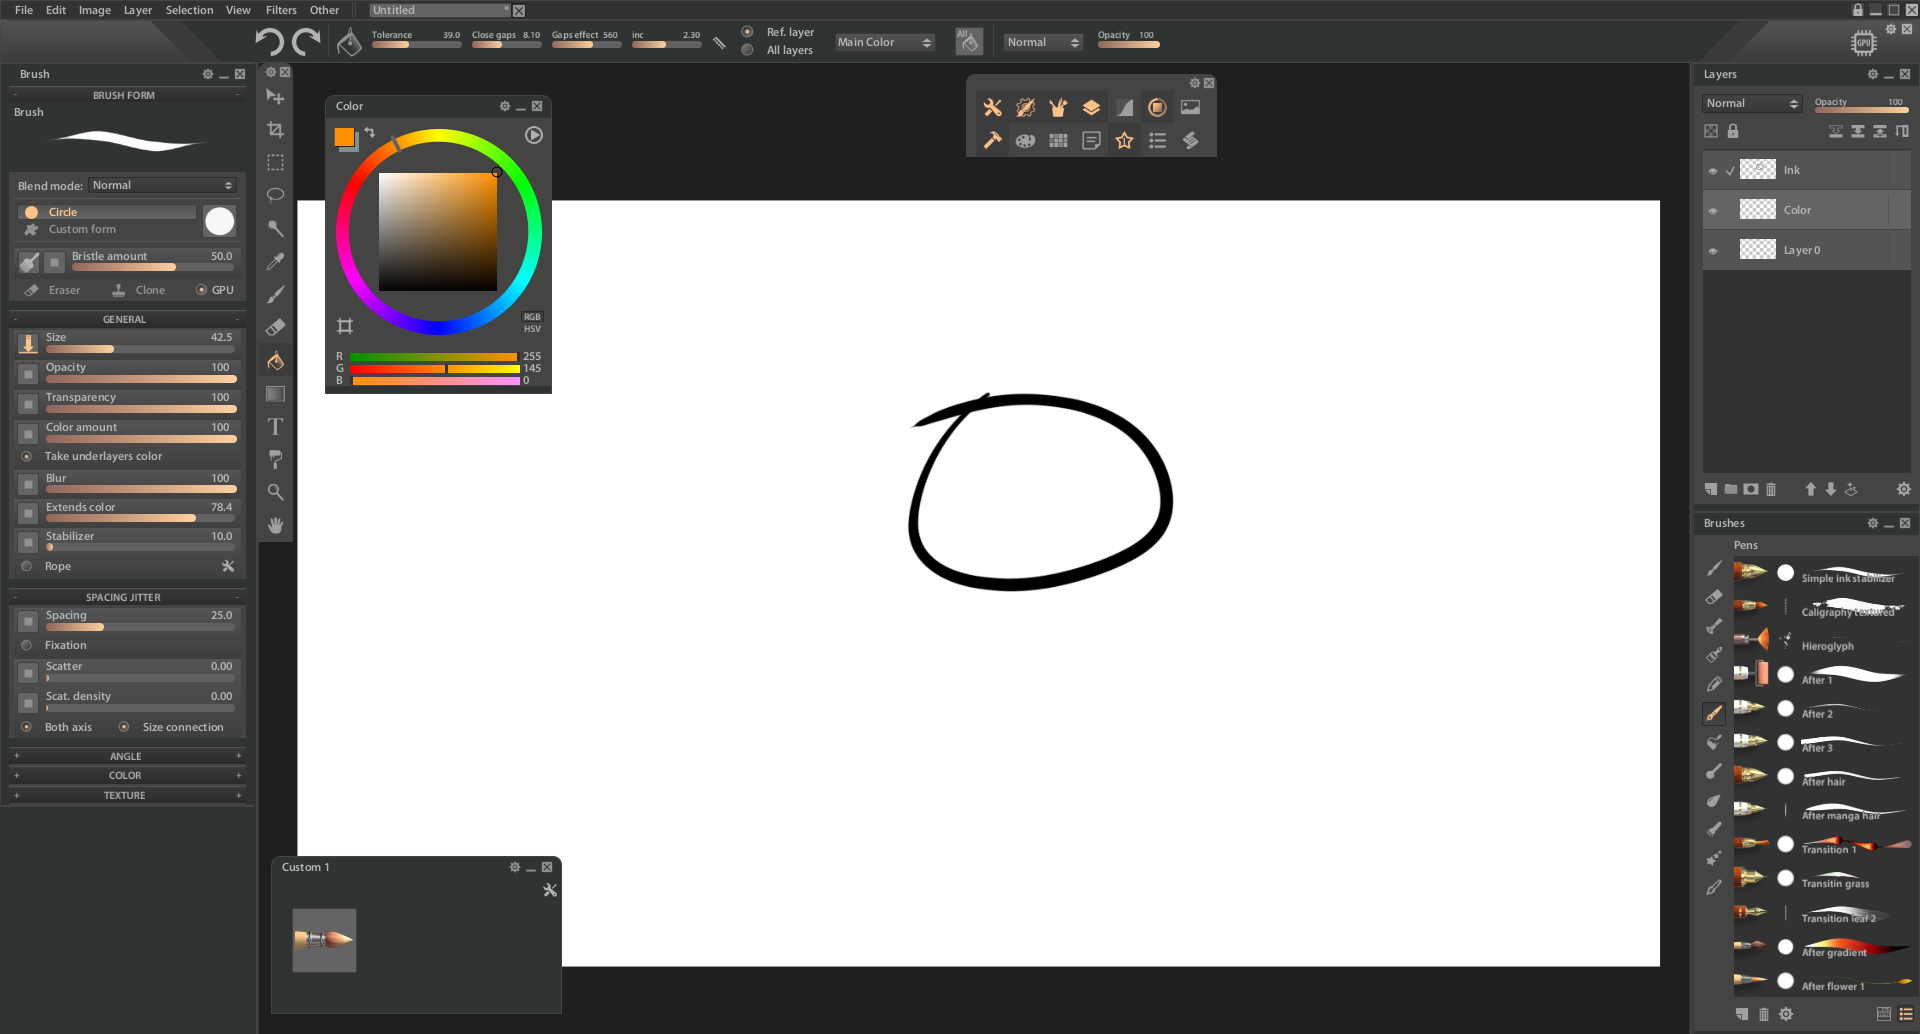The height and width of the screenshot is (1034, 1920).
Task: Toggle Take underlayers color option
Action: [27, 456]
